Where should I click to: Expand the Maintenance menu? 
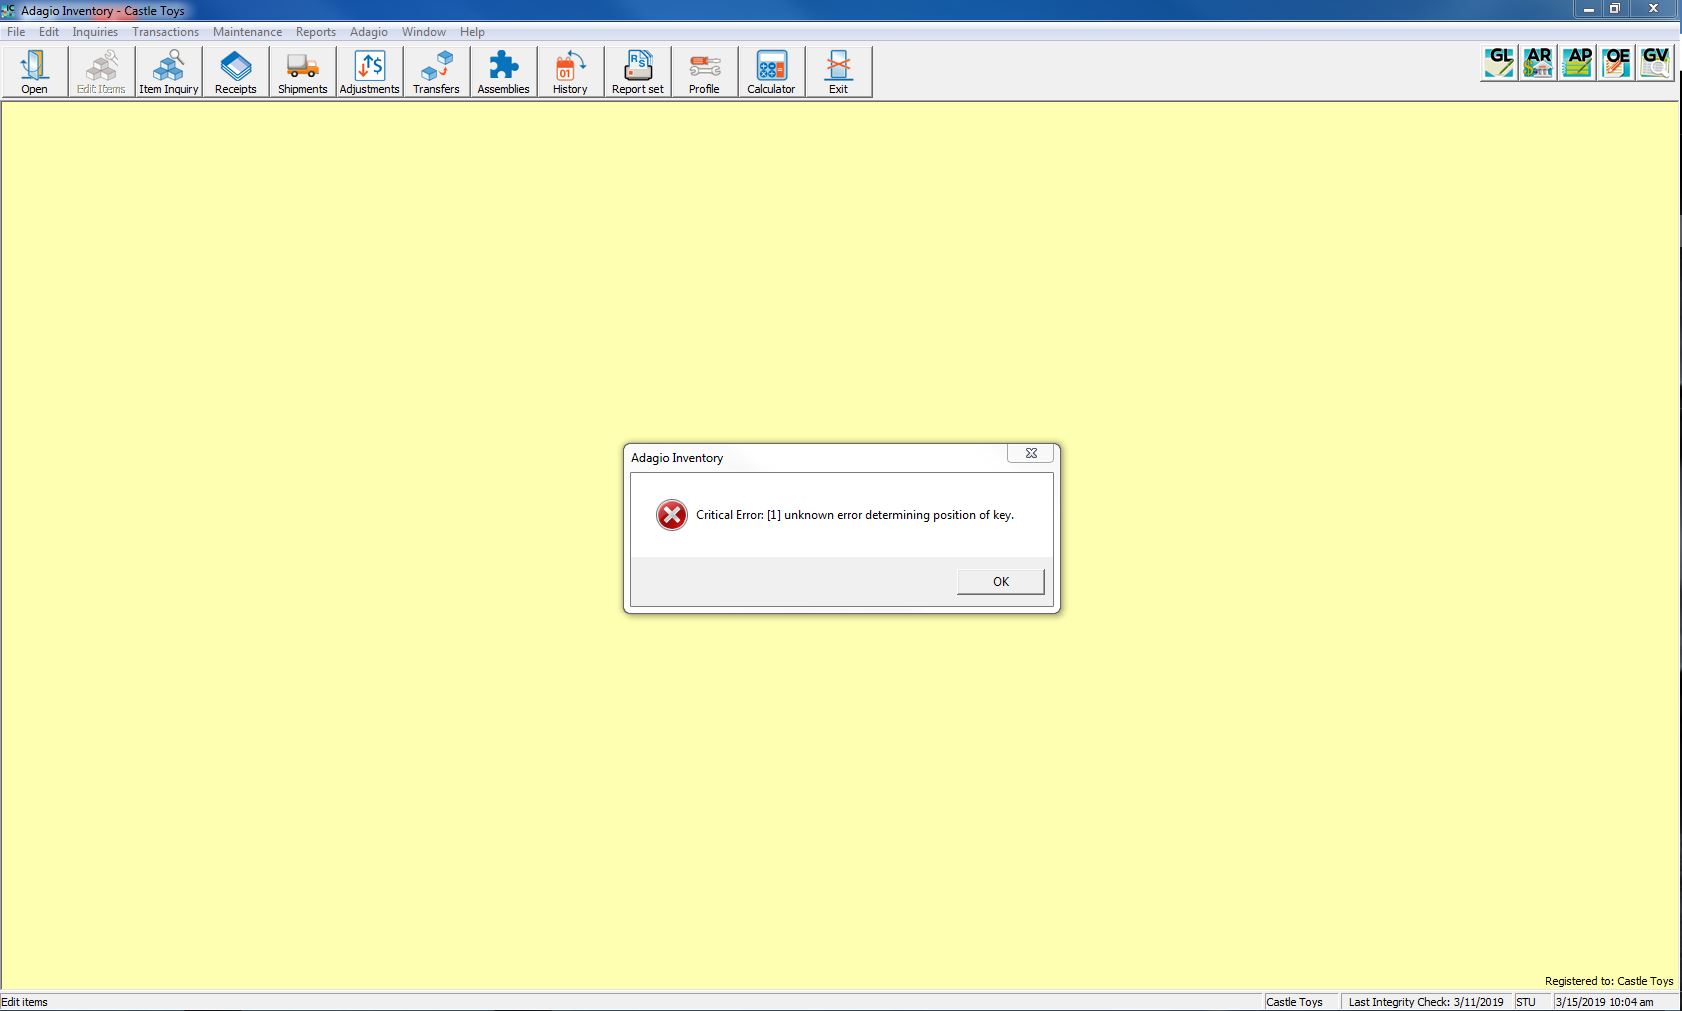[247, 32]
